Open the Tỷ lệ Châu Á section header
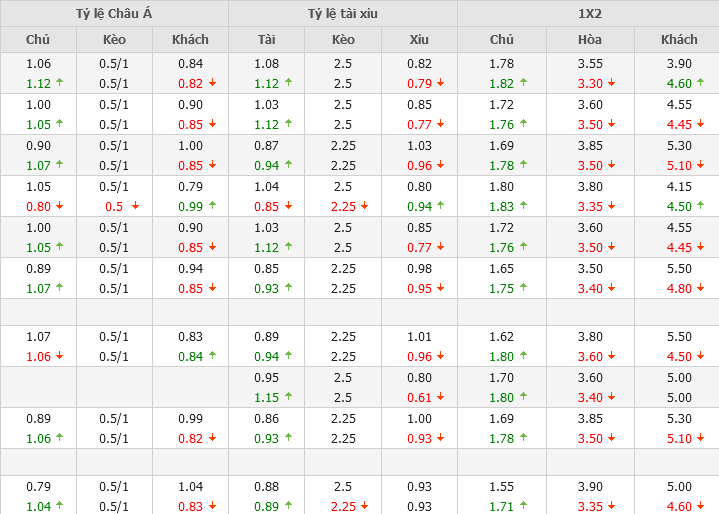719x514 pixels. coord(114,13)
